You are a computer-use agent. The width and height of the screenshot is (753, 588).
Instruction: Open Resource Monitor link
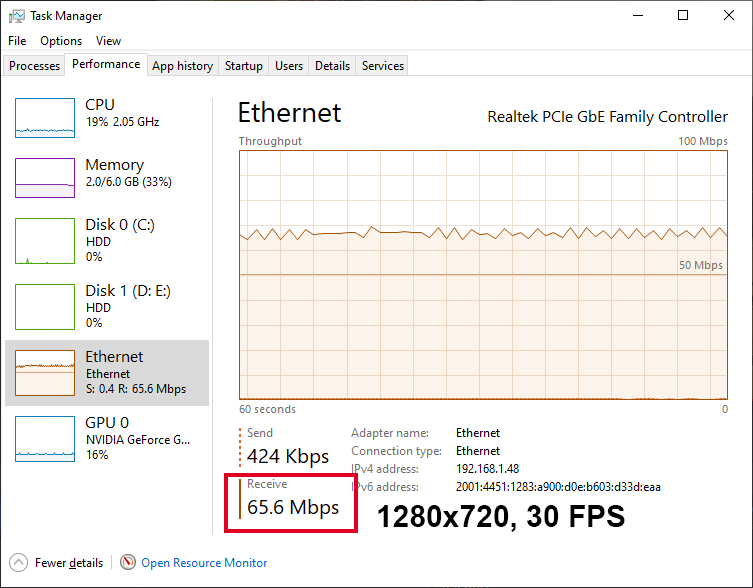point(204,563)
